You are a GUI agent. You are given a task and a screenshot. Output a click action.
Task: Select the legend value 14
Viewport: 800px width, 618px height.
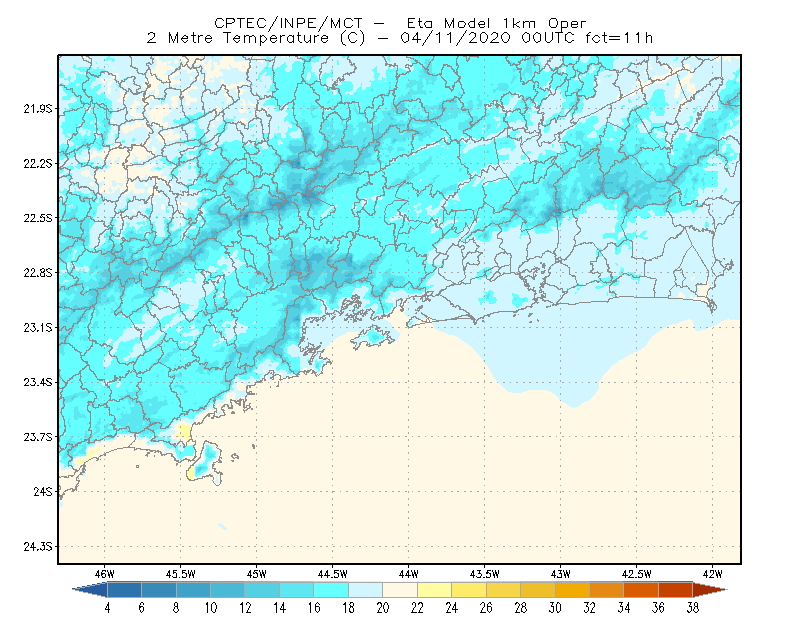pos(280,608)
